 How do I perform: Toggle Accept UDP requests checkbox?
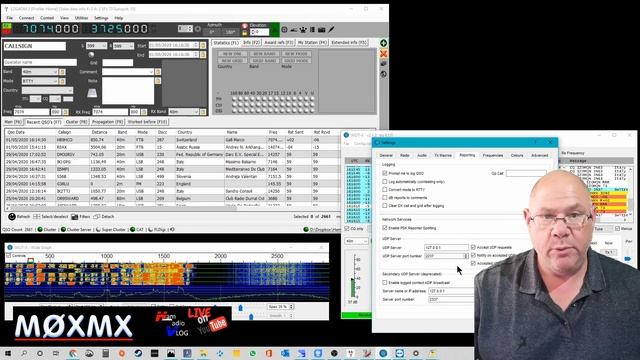coord(473,247)
